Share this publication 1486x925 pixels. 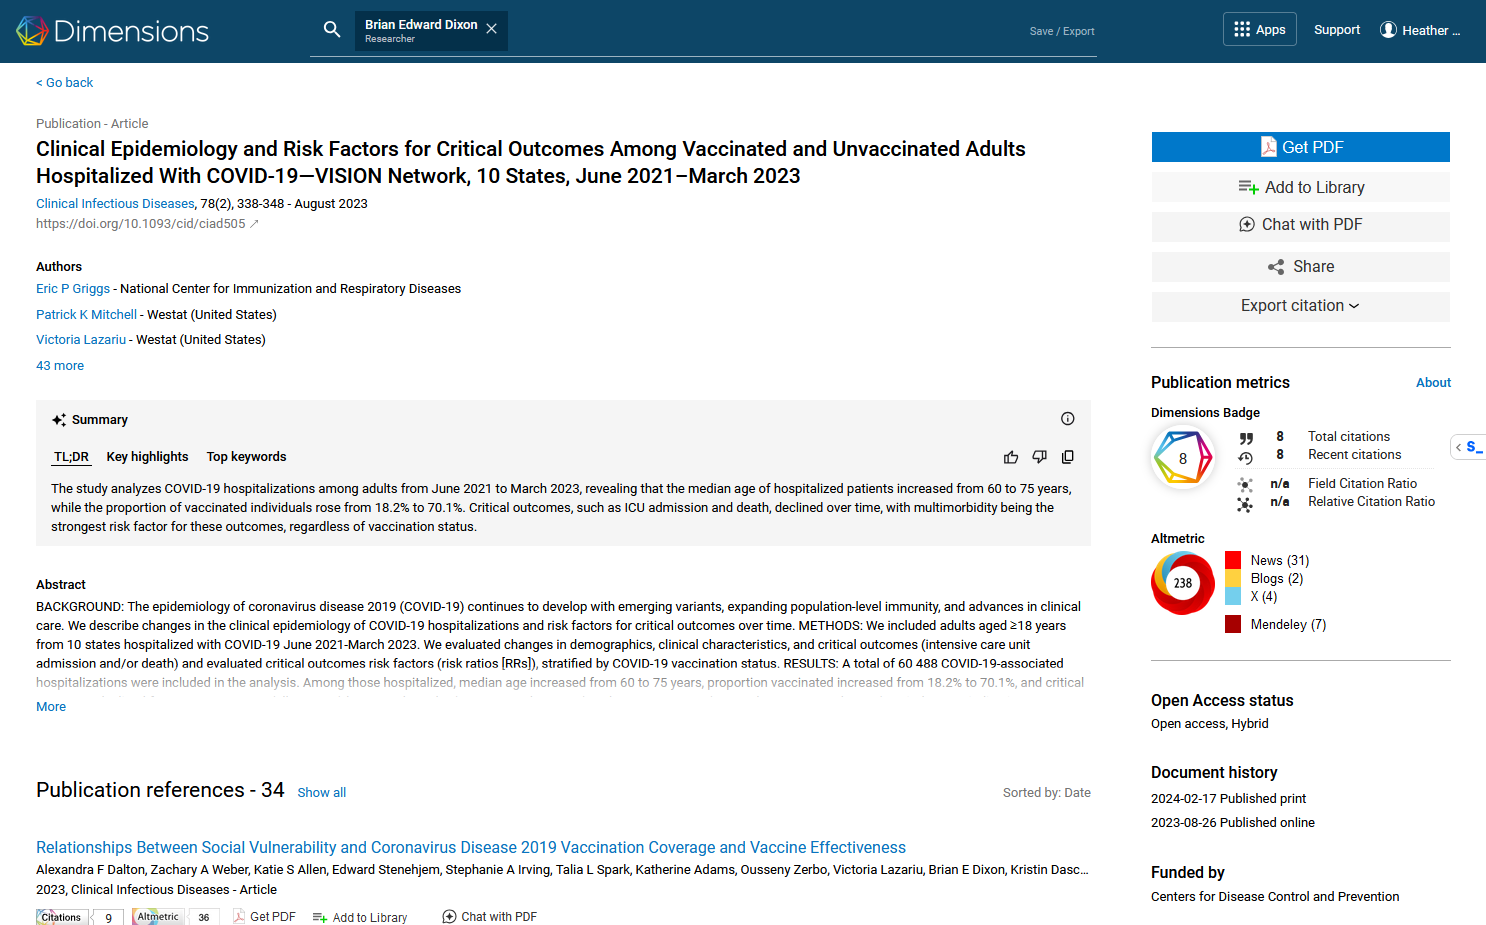pyautogui.click(x=1300, y=267)
